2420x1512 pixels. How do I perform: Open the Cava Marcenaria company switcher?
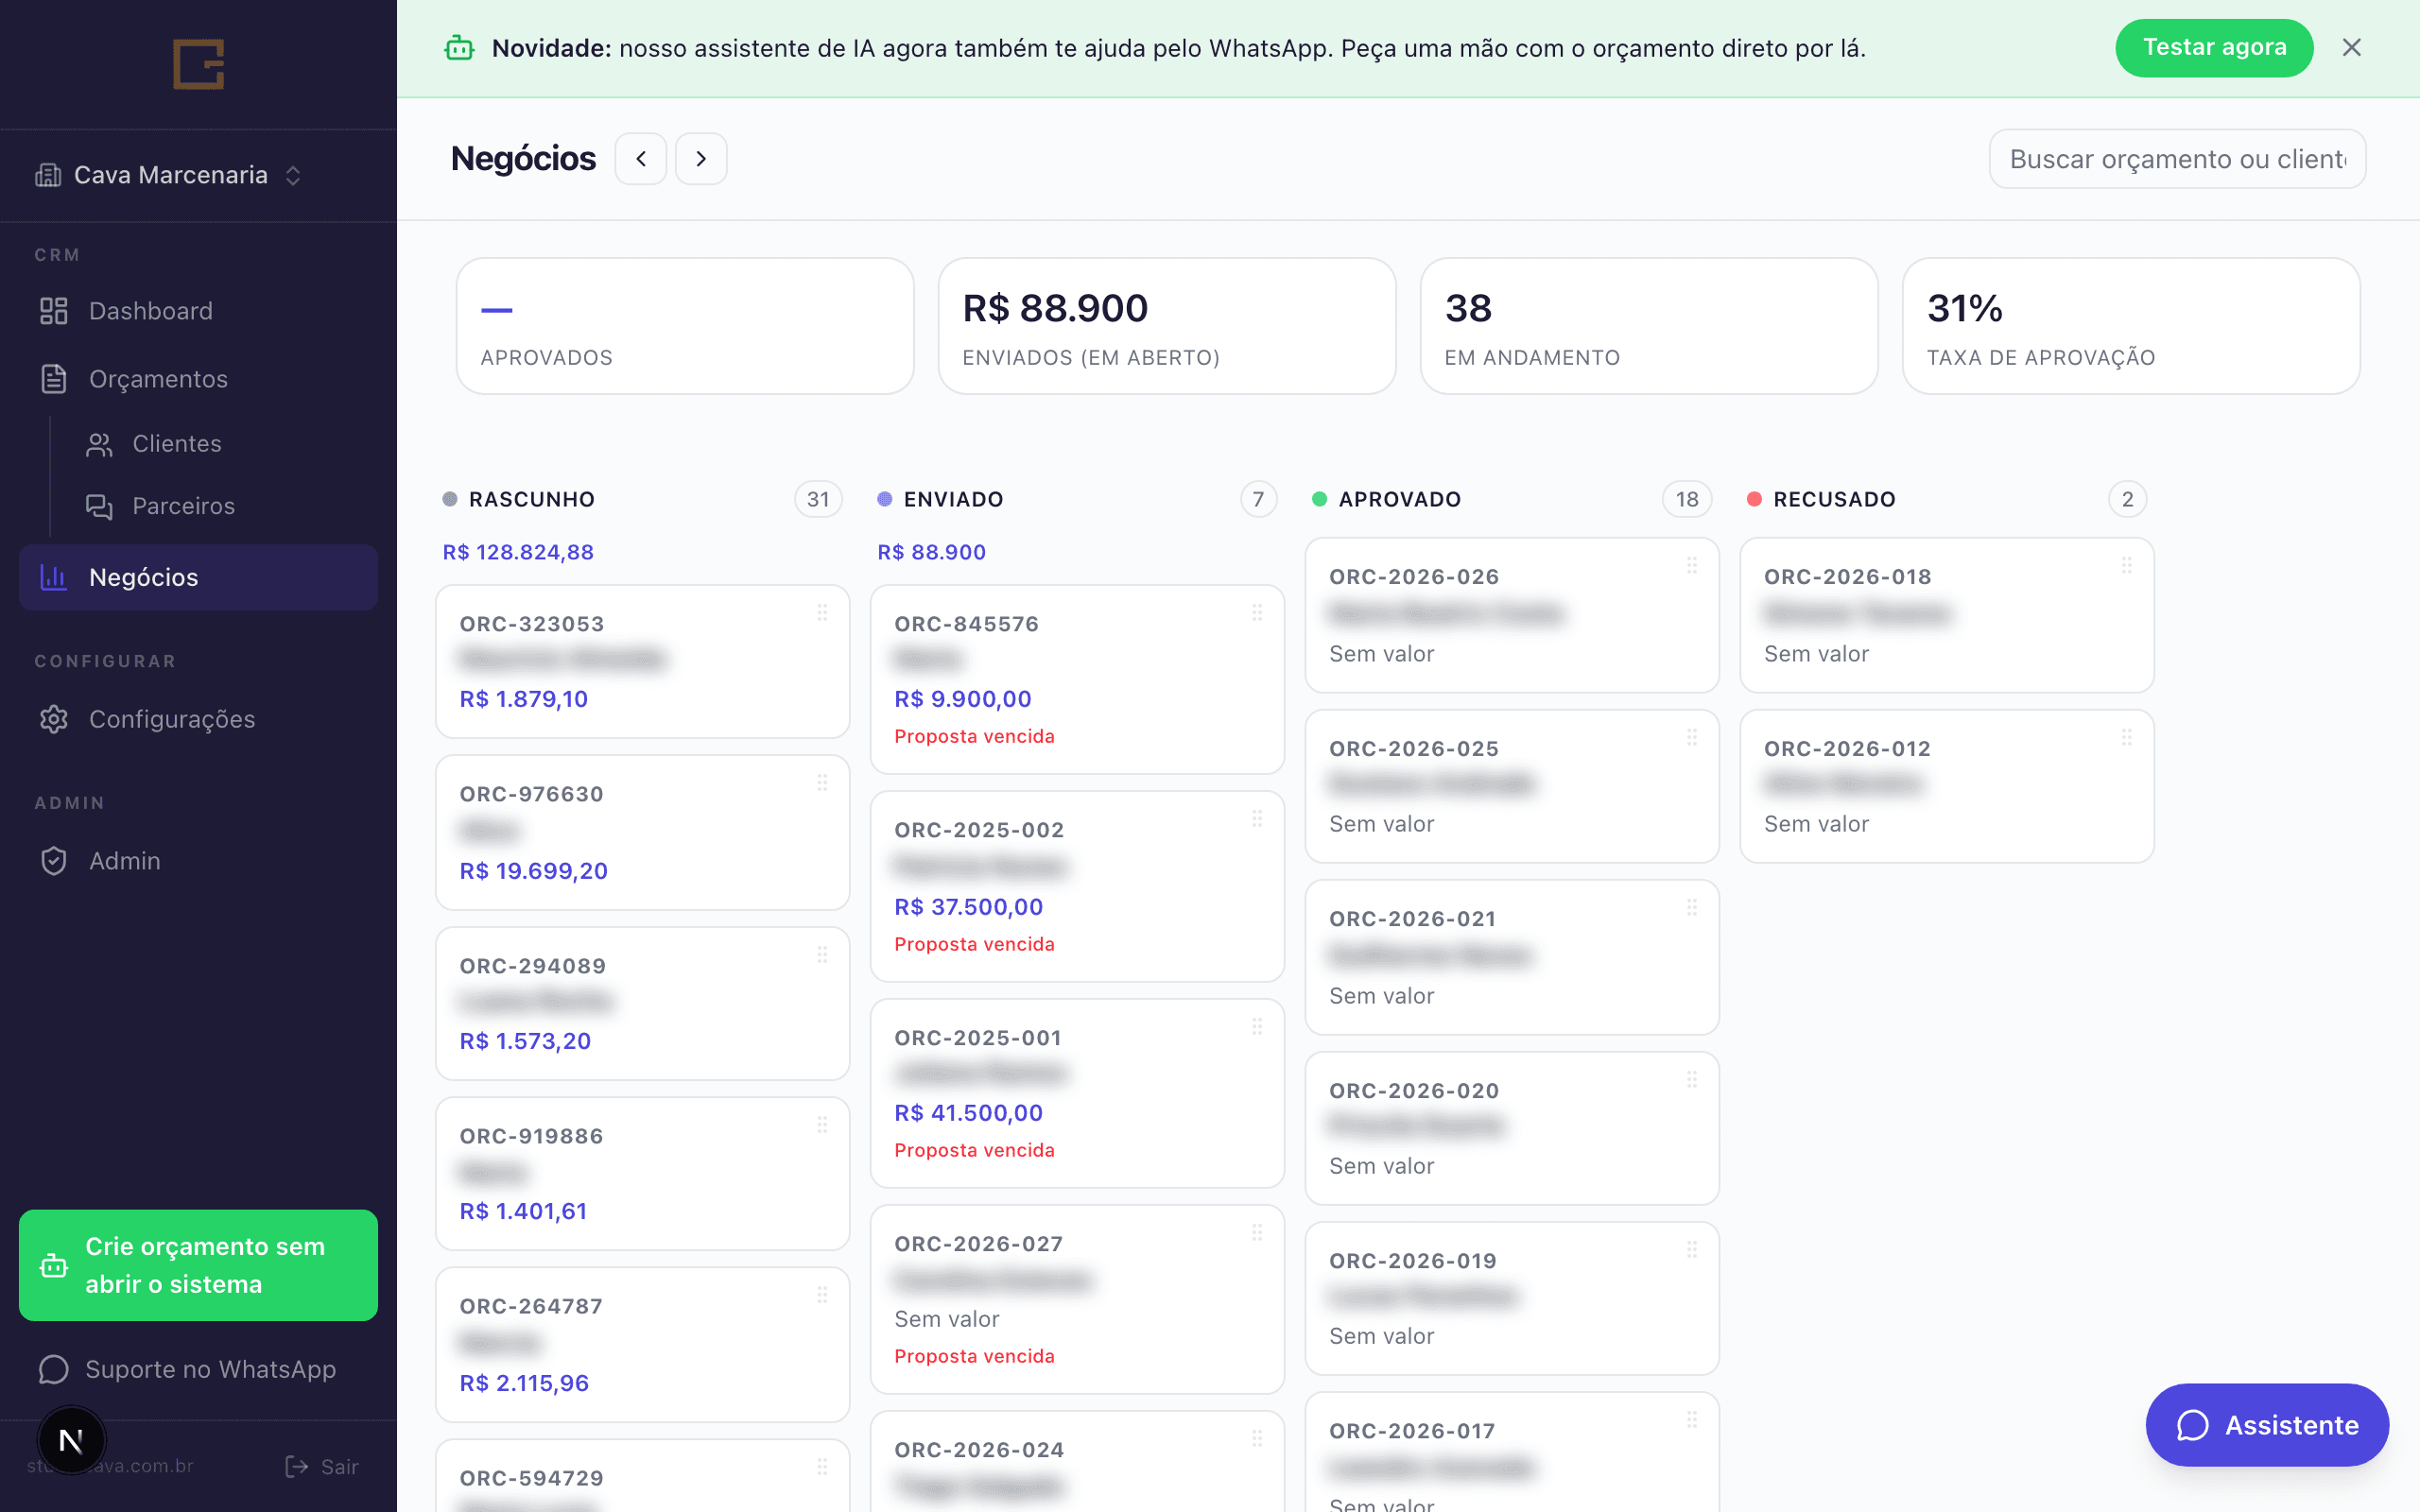169,175
